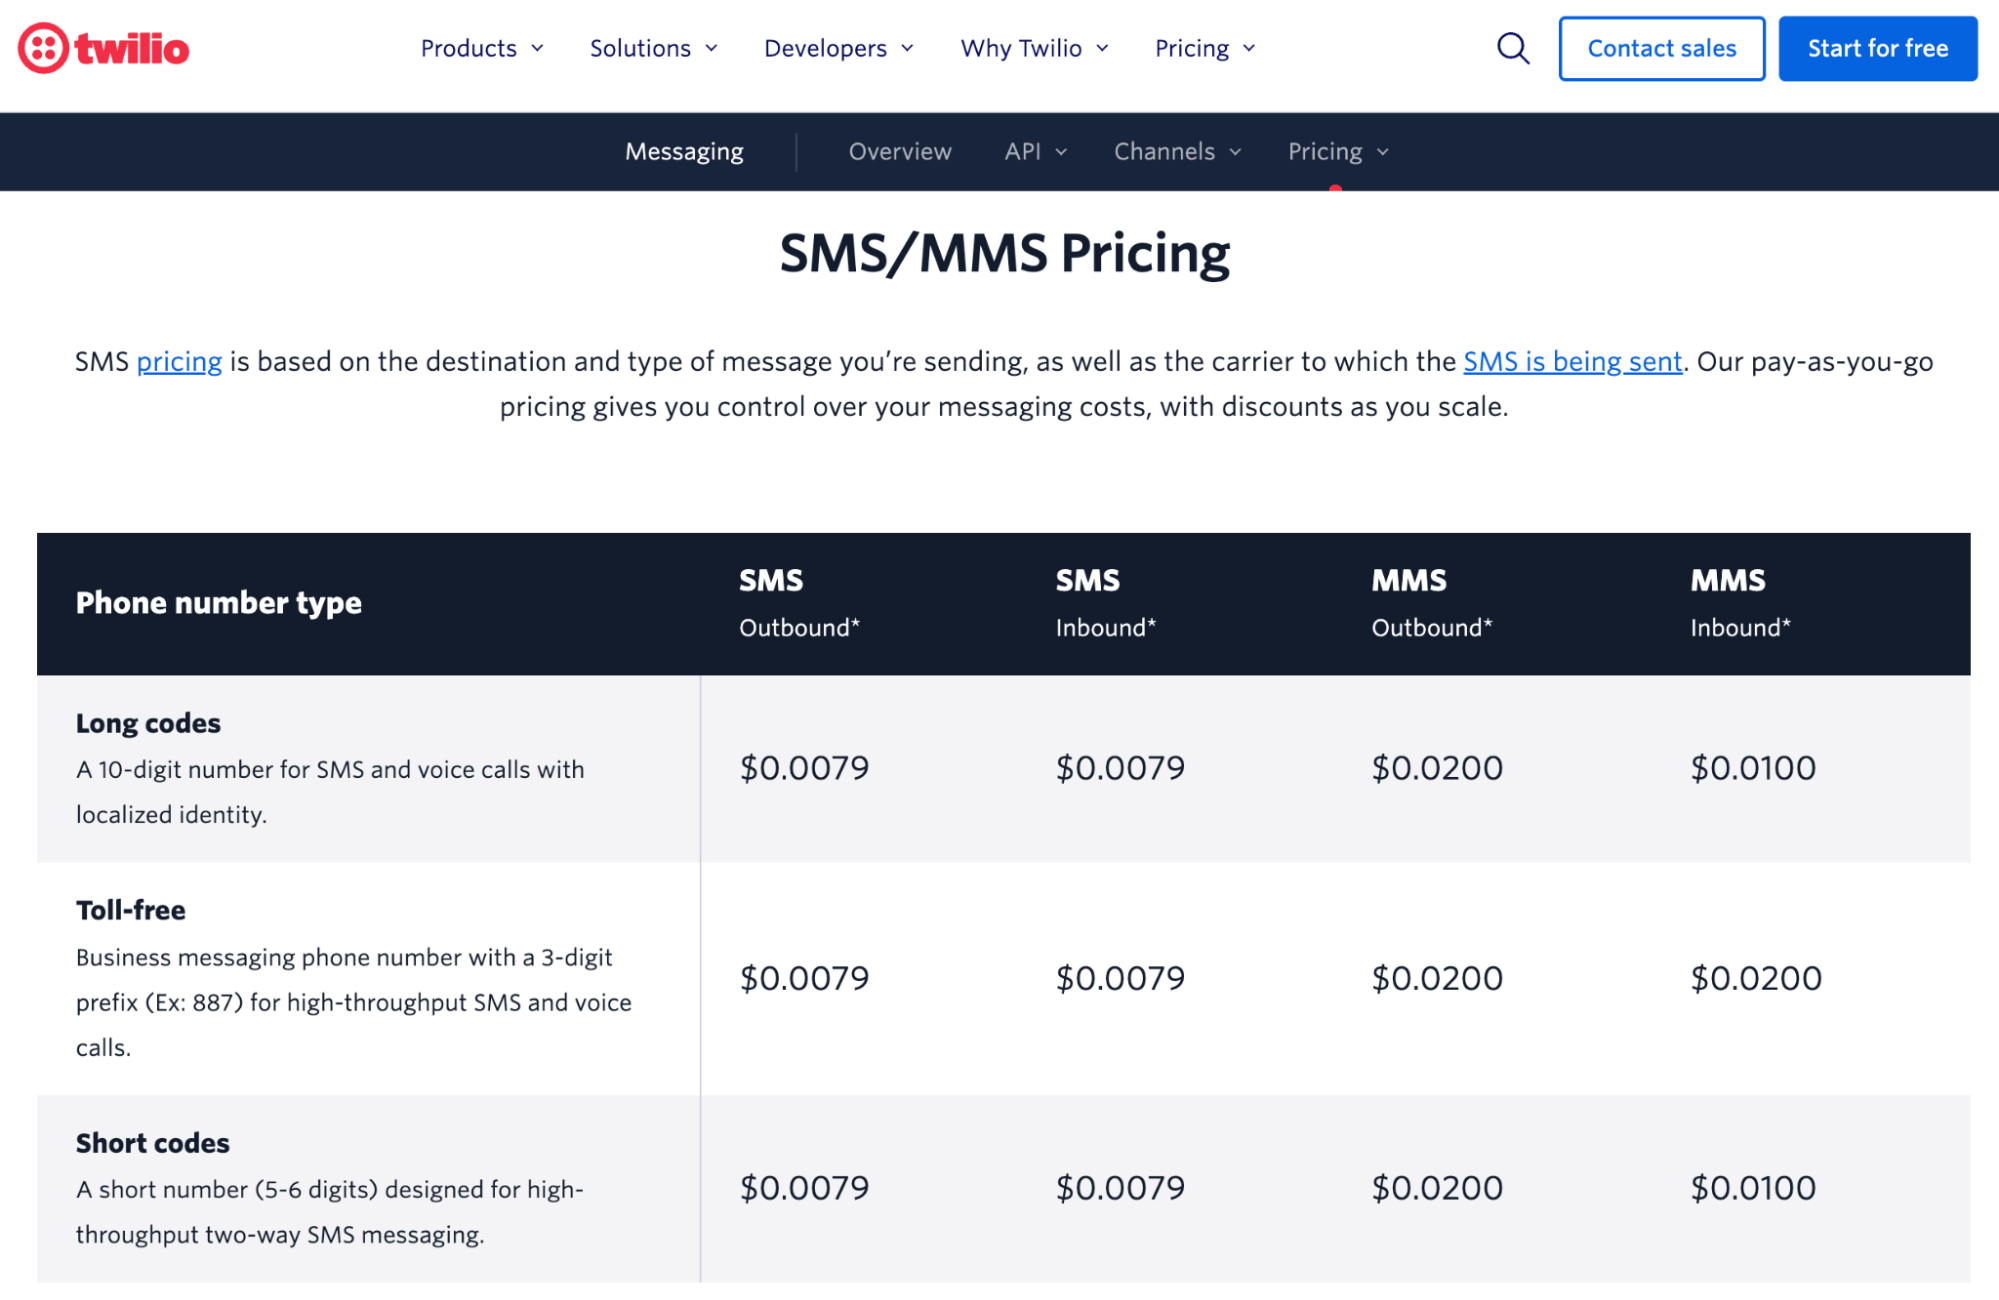The height and width of the screenshot is (1300, 1999).
Task: Click the Short codes row heading
Action: tap(152, 1143)
